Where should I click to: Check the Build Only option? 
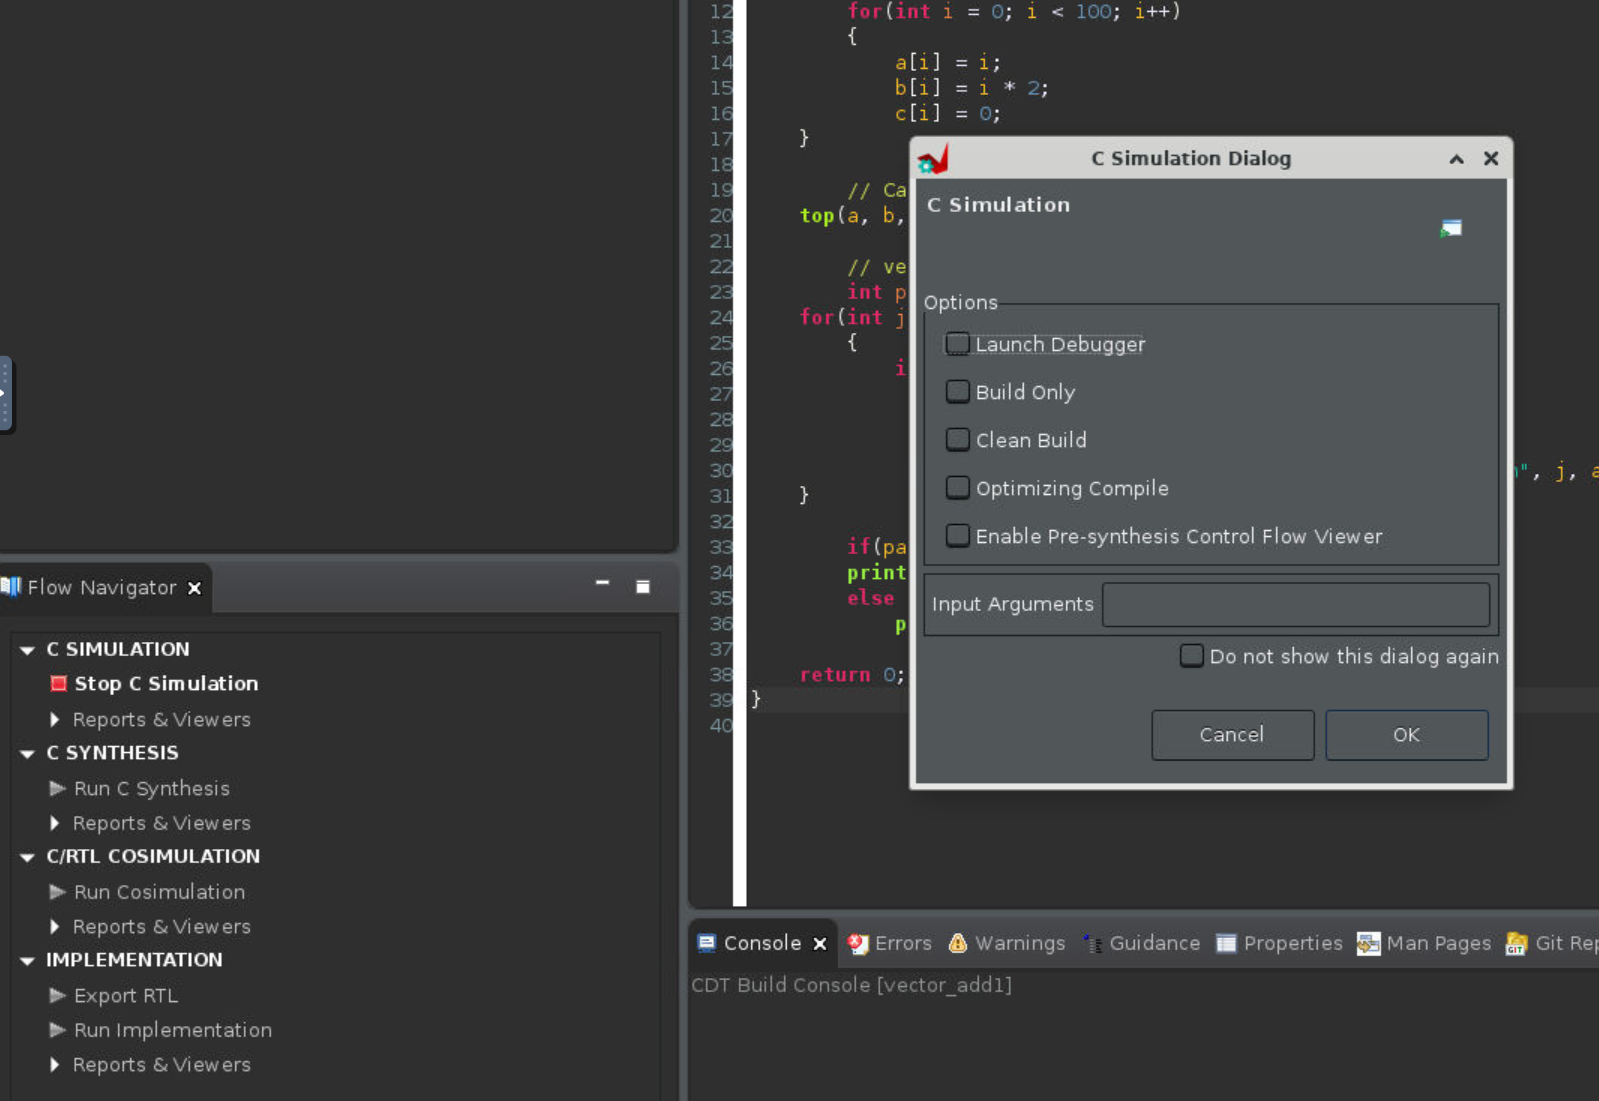click(x=958, y=391)
